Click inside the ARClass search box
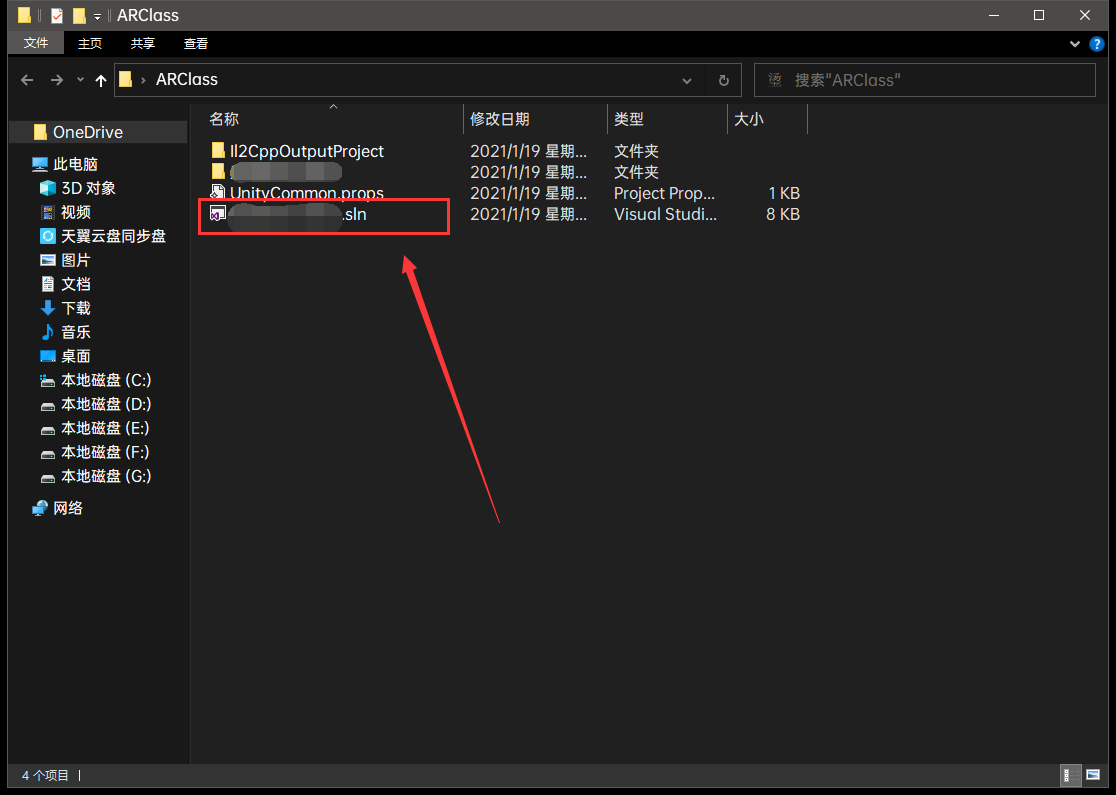 point(924,80)
